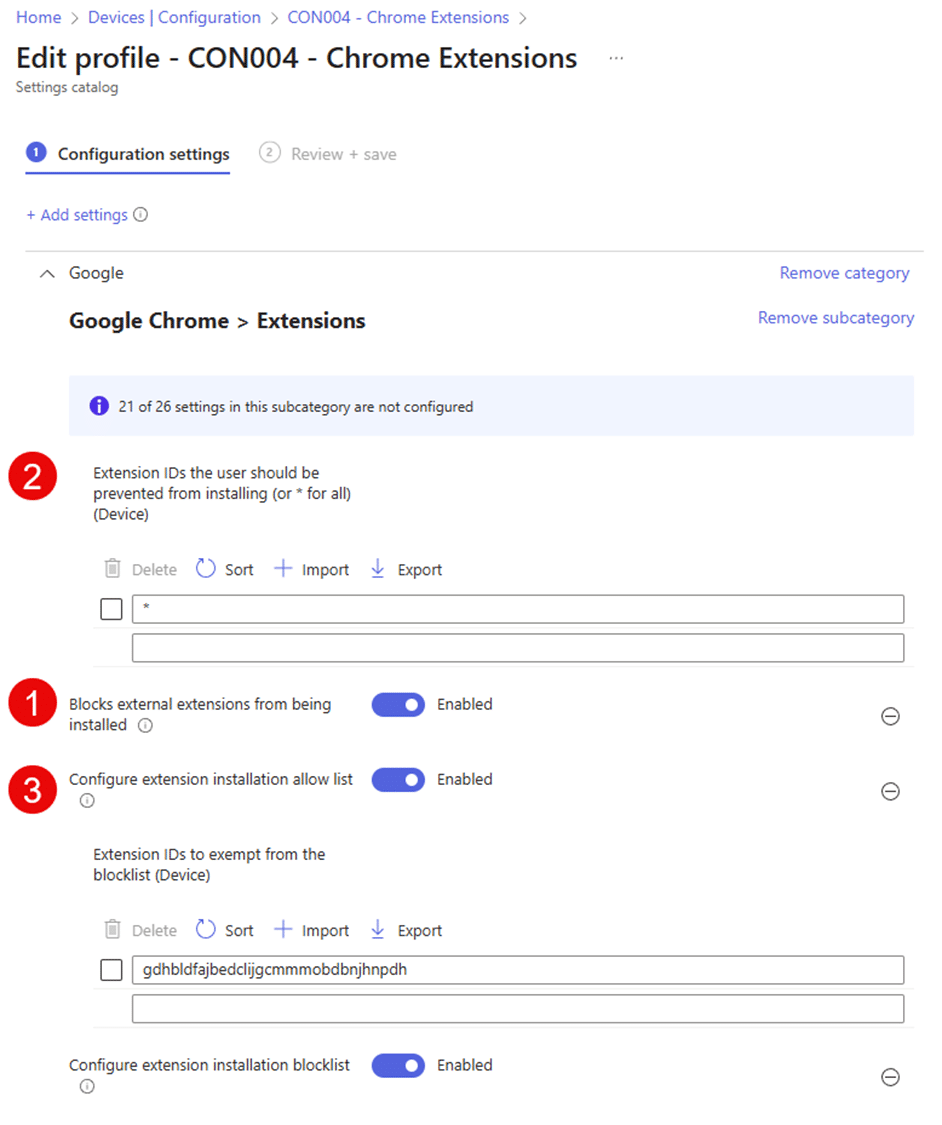Open the Configuration settings tab
Image resolution: width=942 pixels, height=1125 pixels.
coord(143,154)
